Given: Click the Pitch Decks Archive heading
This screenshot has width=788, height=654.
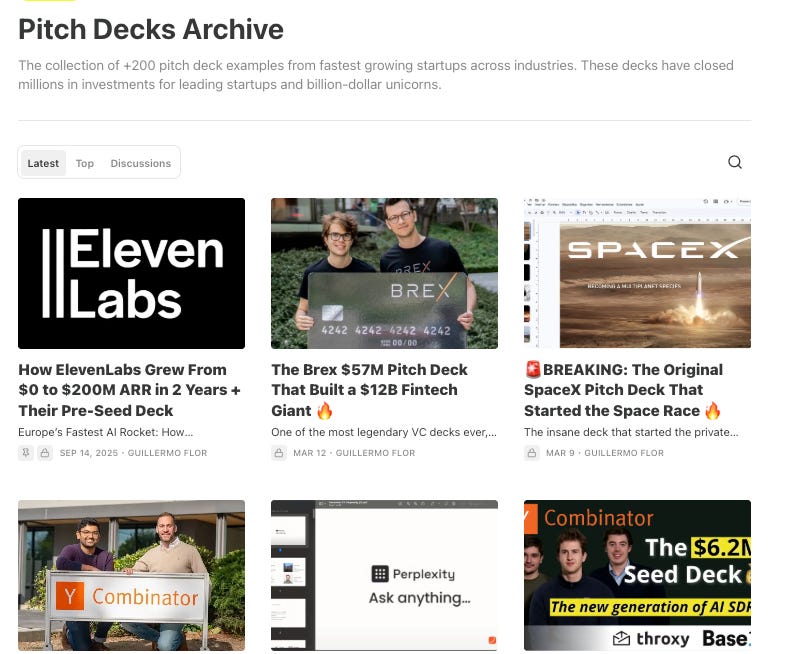Looking at the screenshot, I should 151,29.
